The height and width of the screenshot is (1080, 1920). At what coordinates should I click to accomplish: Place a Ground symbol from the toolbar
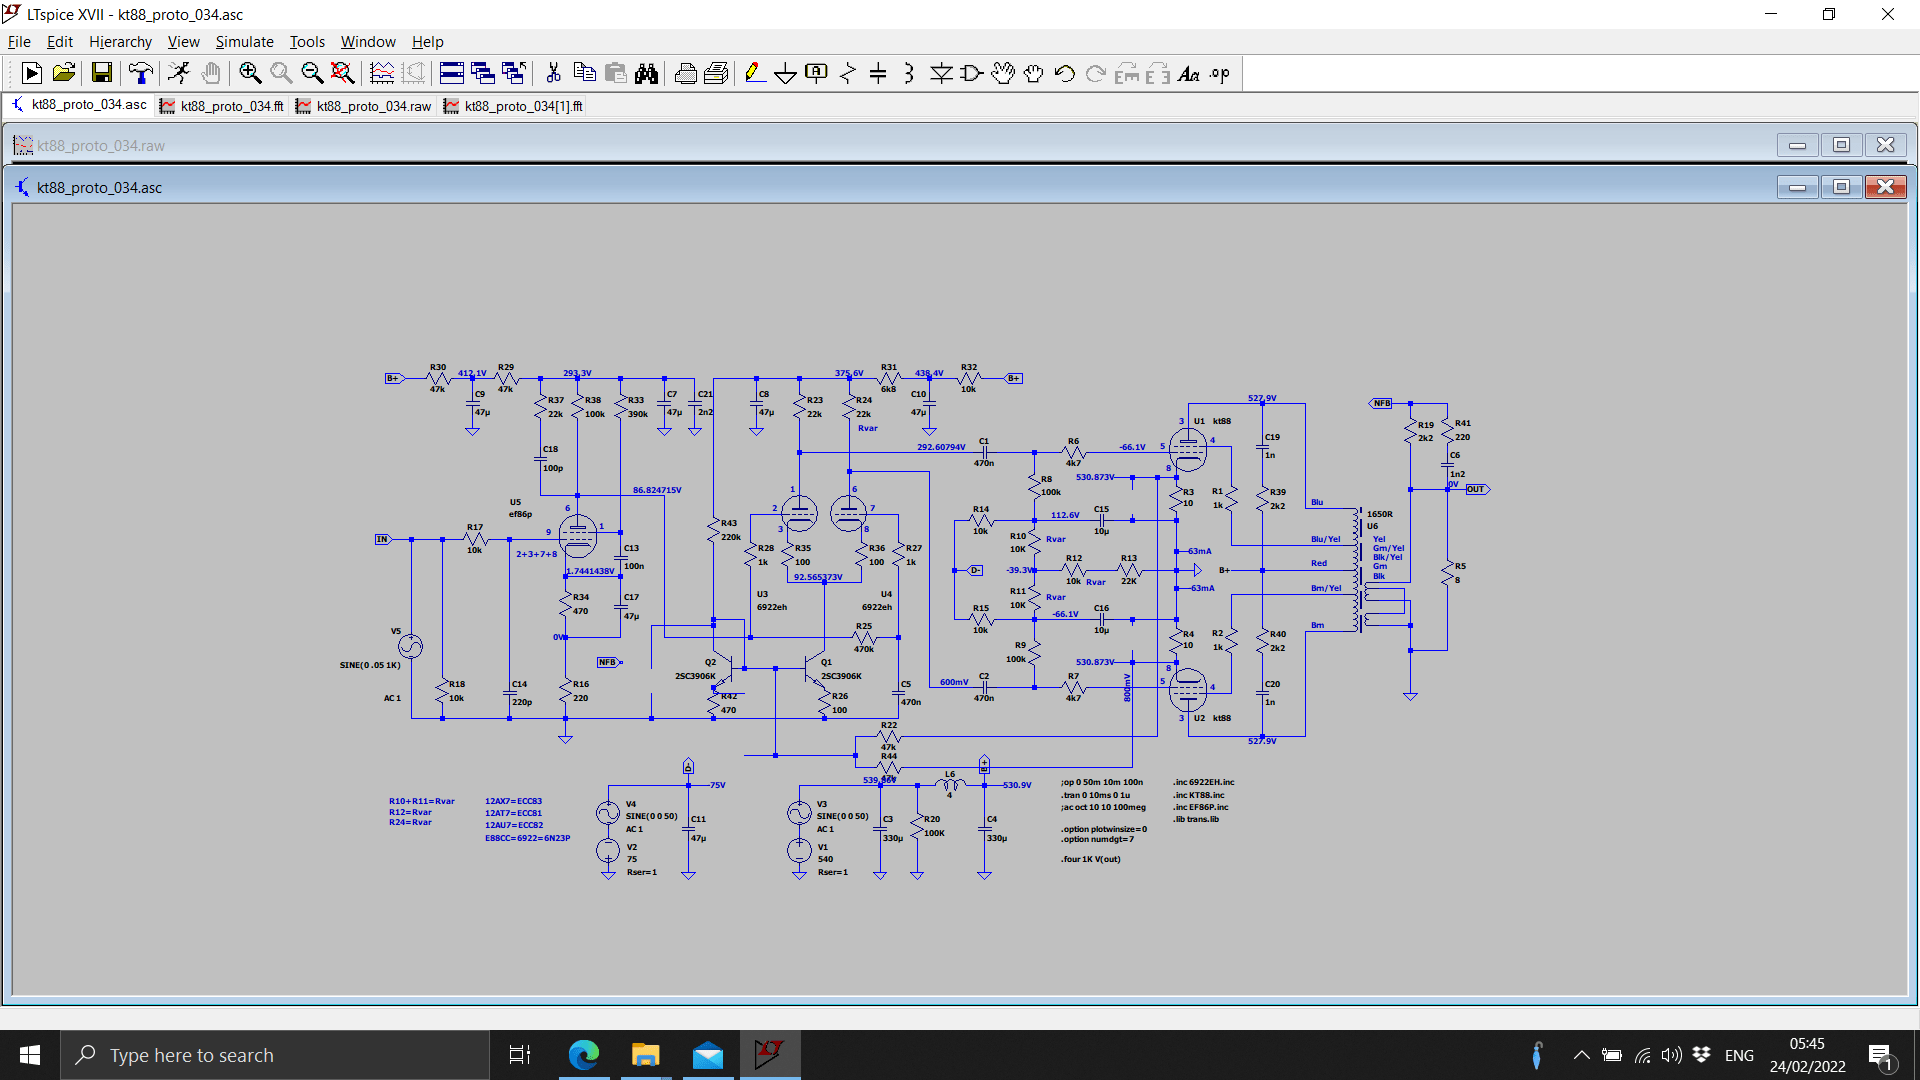pyautogui.click(x=786, y=73)
